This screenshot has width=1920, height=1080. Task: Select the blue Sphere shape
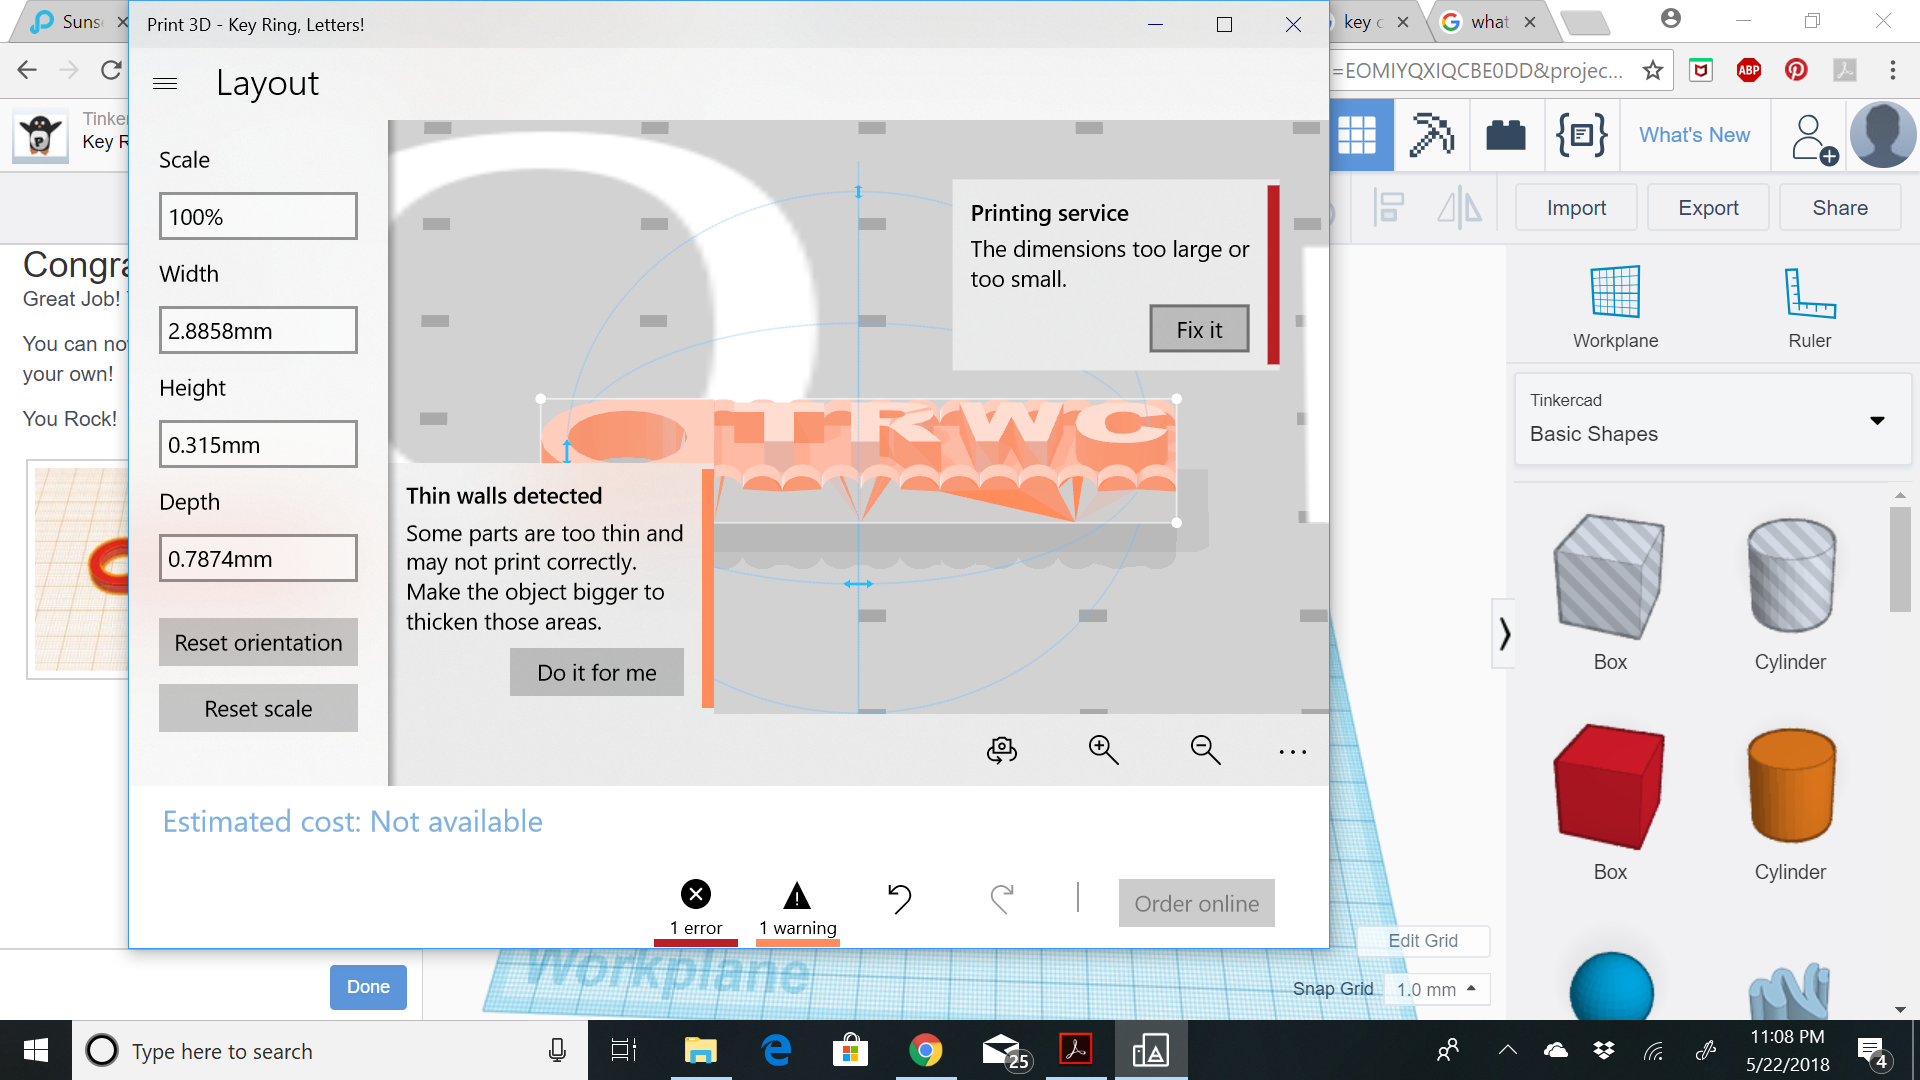(x=1611, y=988)
